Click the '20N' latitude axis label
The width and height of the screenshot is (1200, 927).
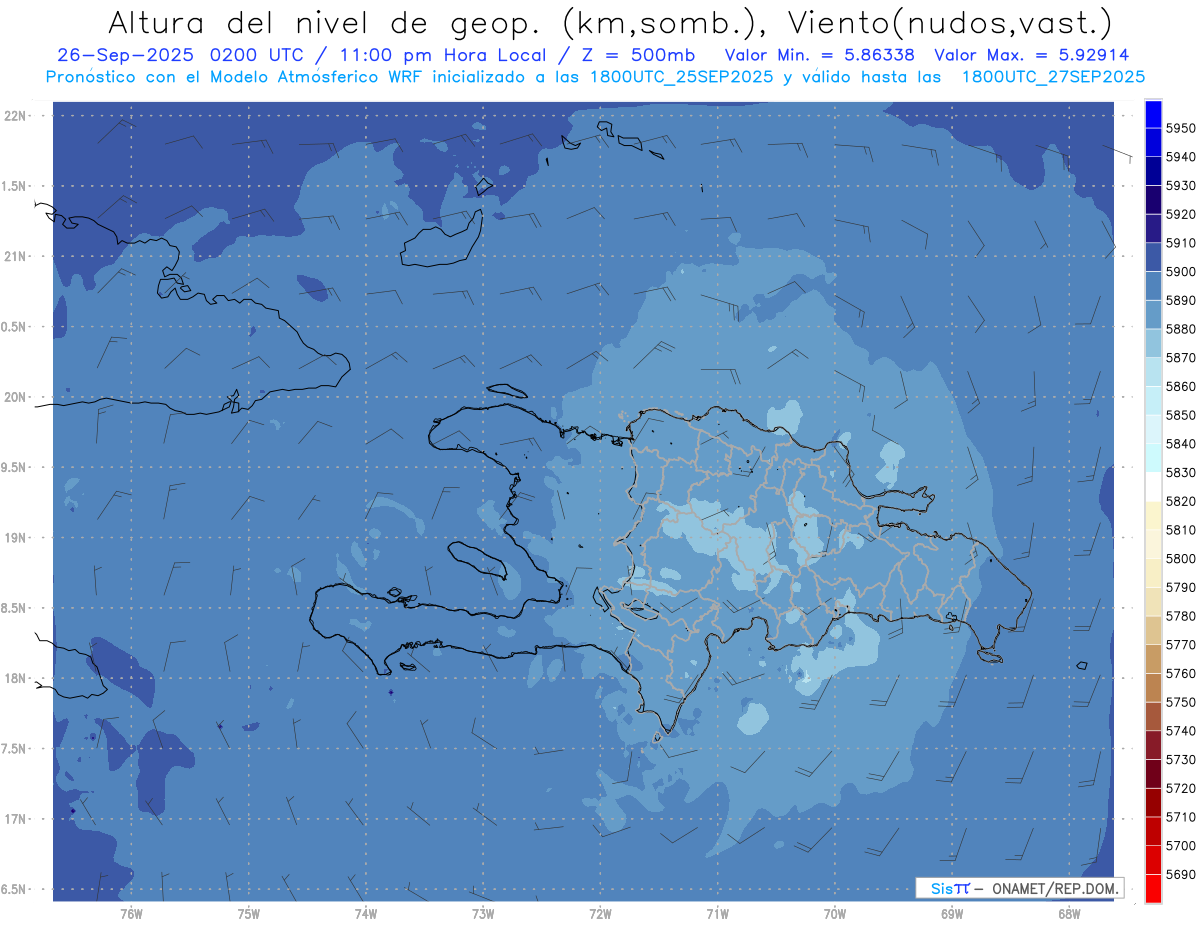[x=17, y=397]
